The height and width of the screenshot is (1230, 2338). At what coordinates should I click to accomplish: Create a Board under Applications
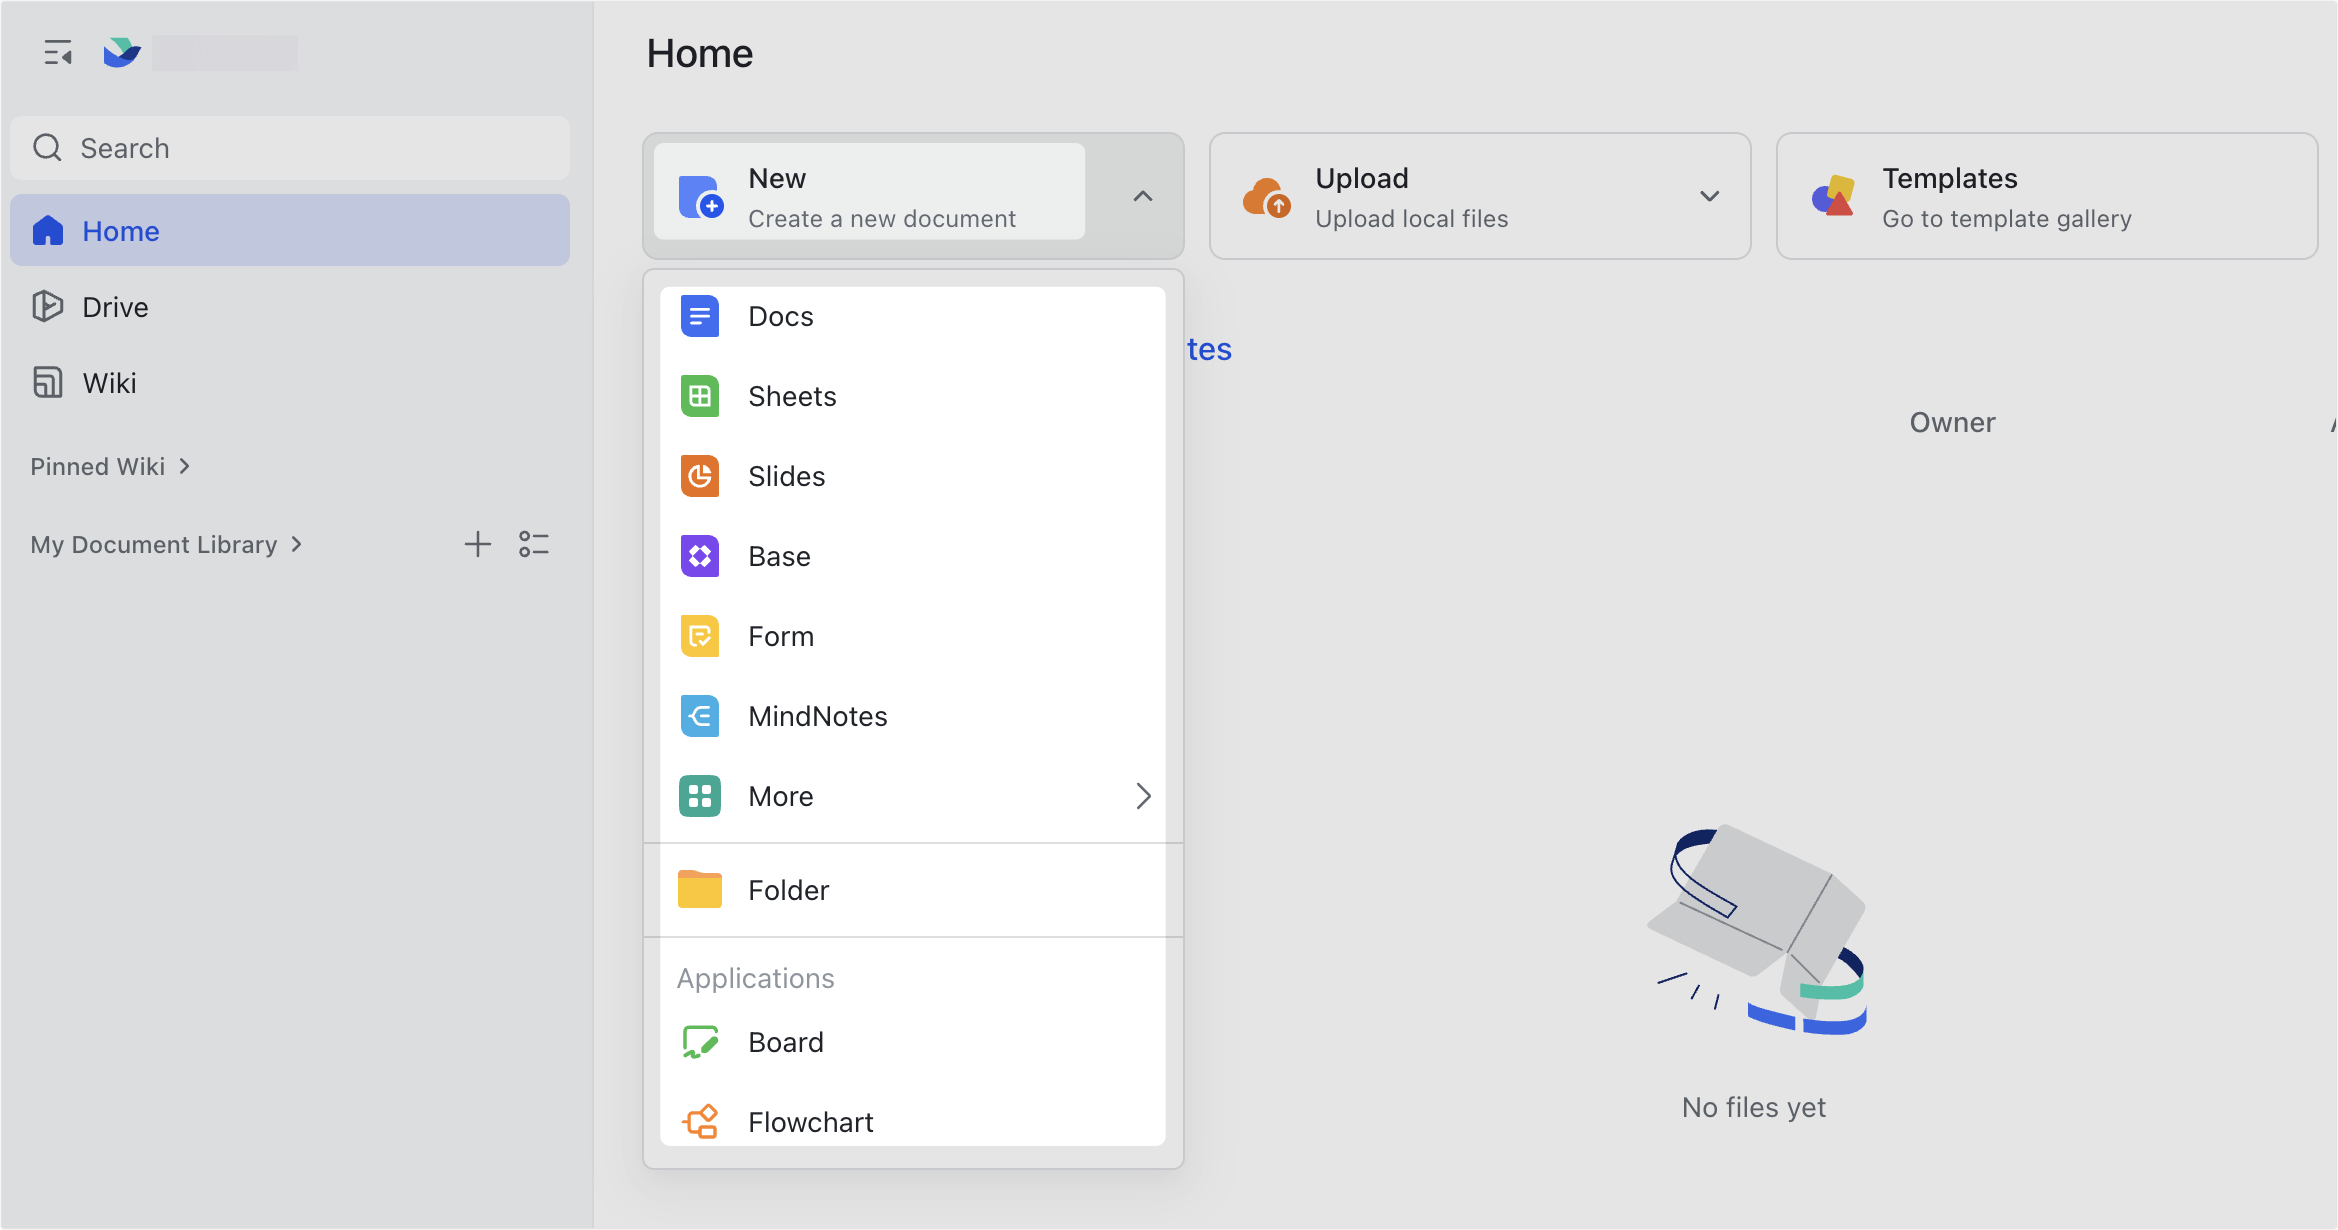pos(785,1041)
